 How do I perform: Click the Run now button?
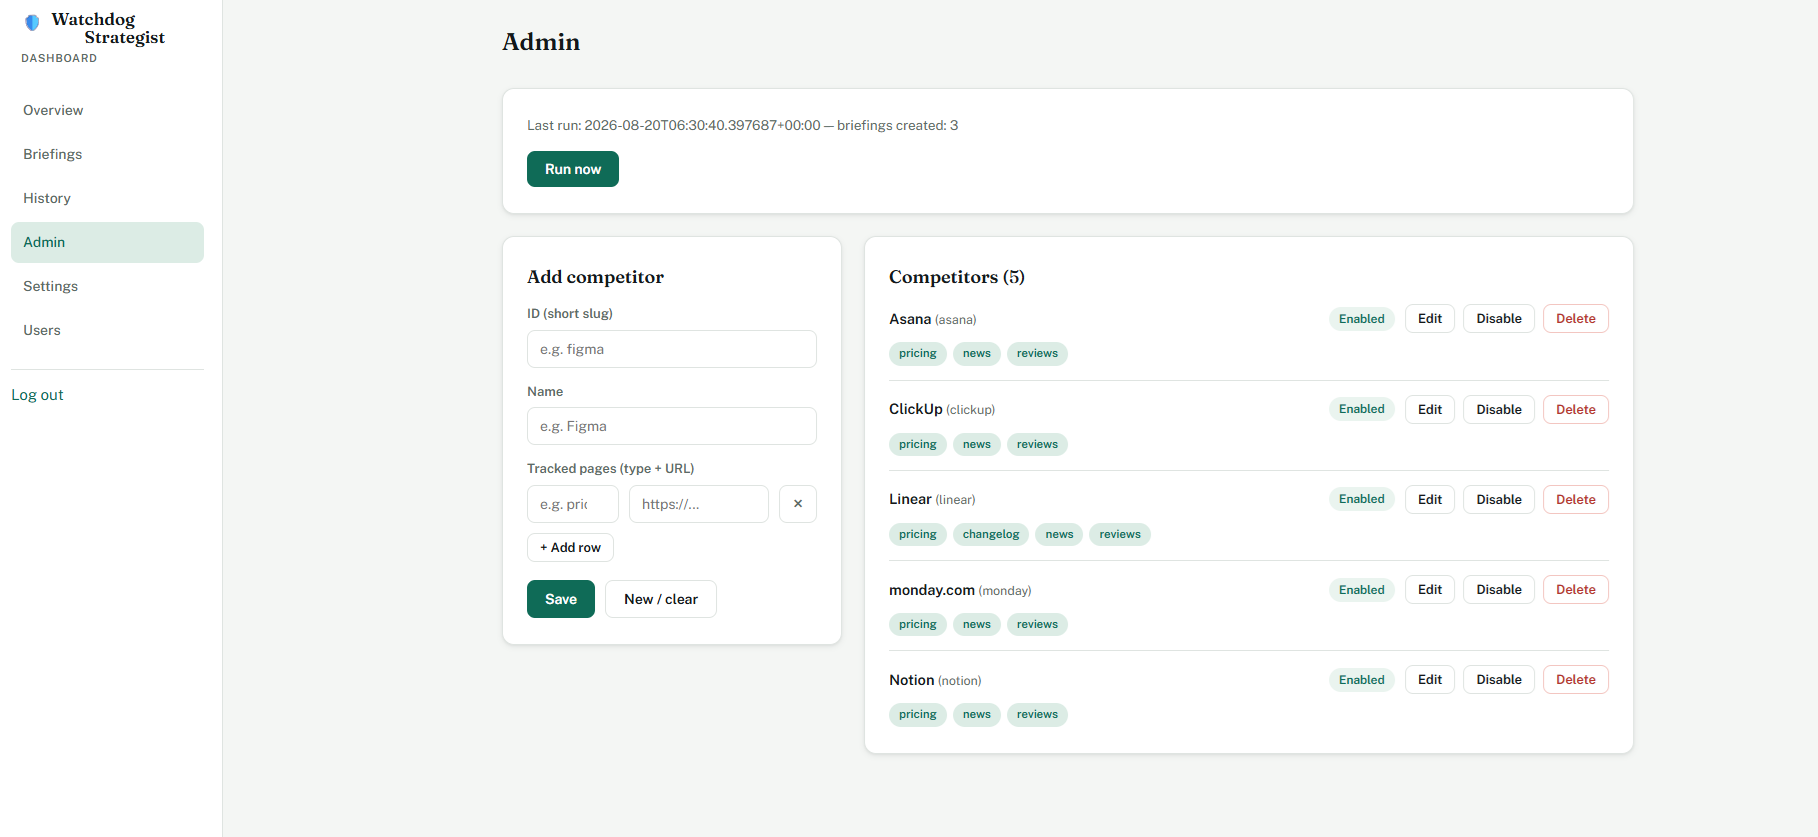click(x=573, y=169)
